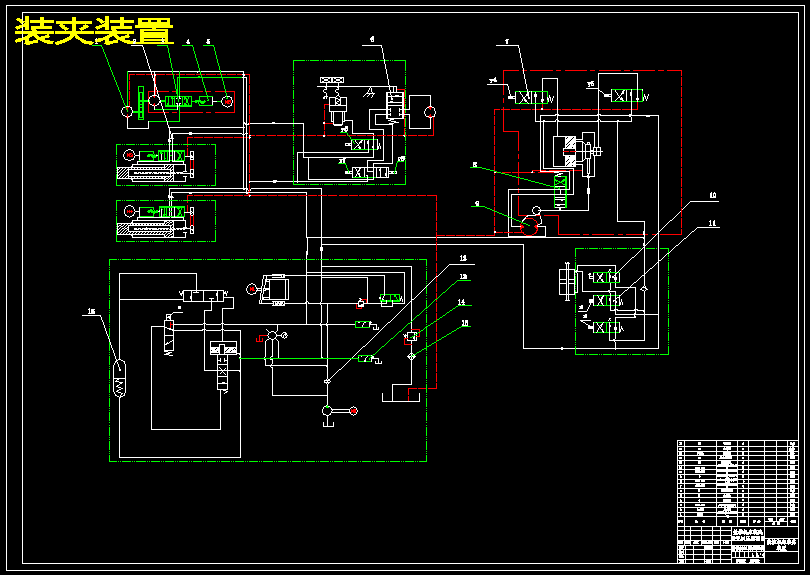Select the hatched piston cylinder in the pump block
Viewport: 810px width, 575px height.
click(x=225, y=349)
